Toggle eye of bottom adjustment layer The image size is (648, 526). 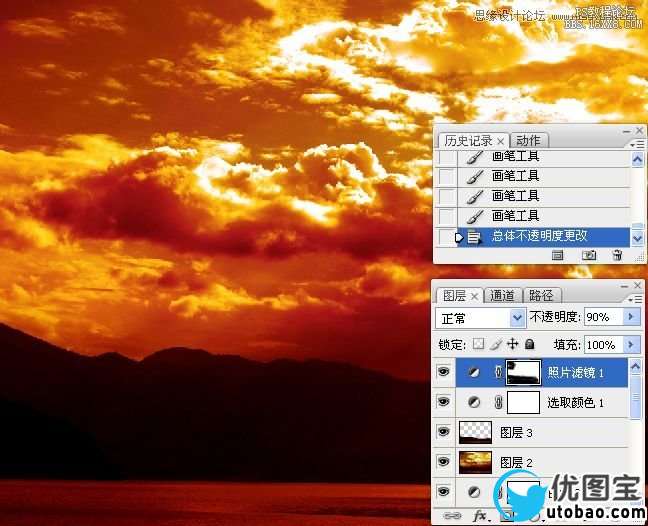pyautogui.click(x=443, y=492)
